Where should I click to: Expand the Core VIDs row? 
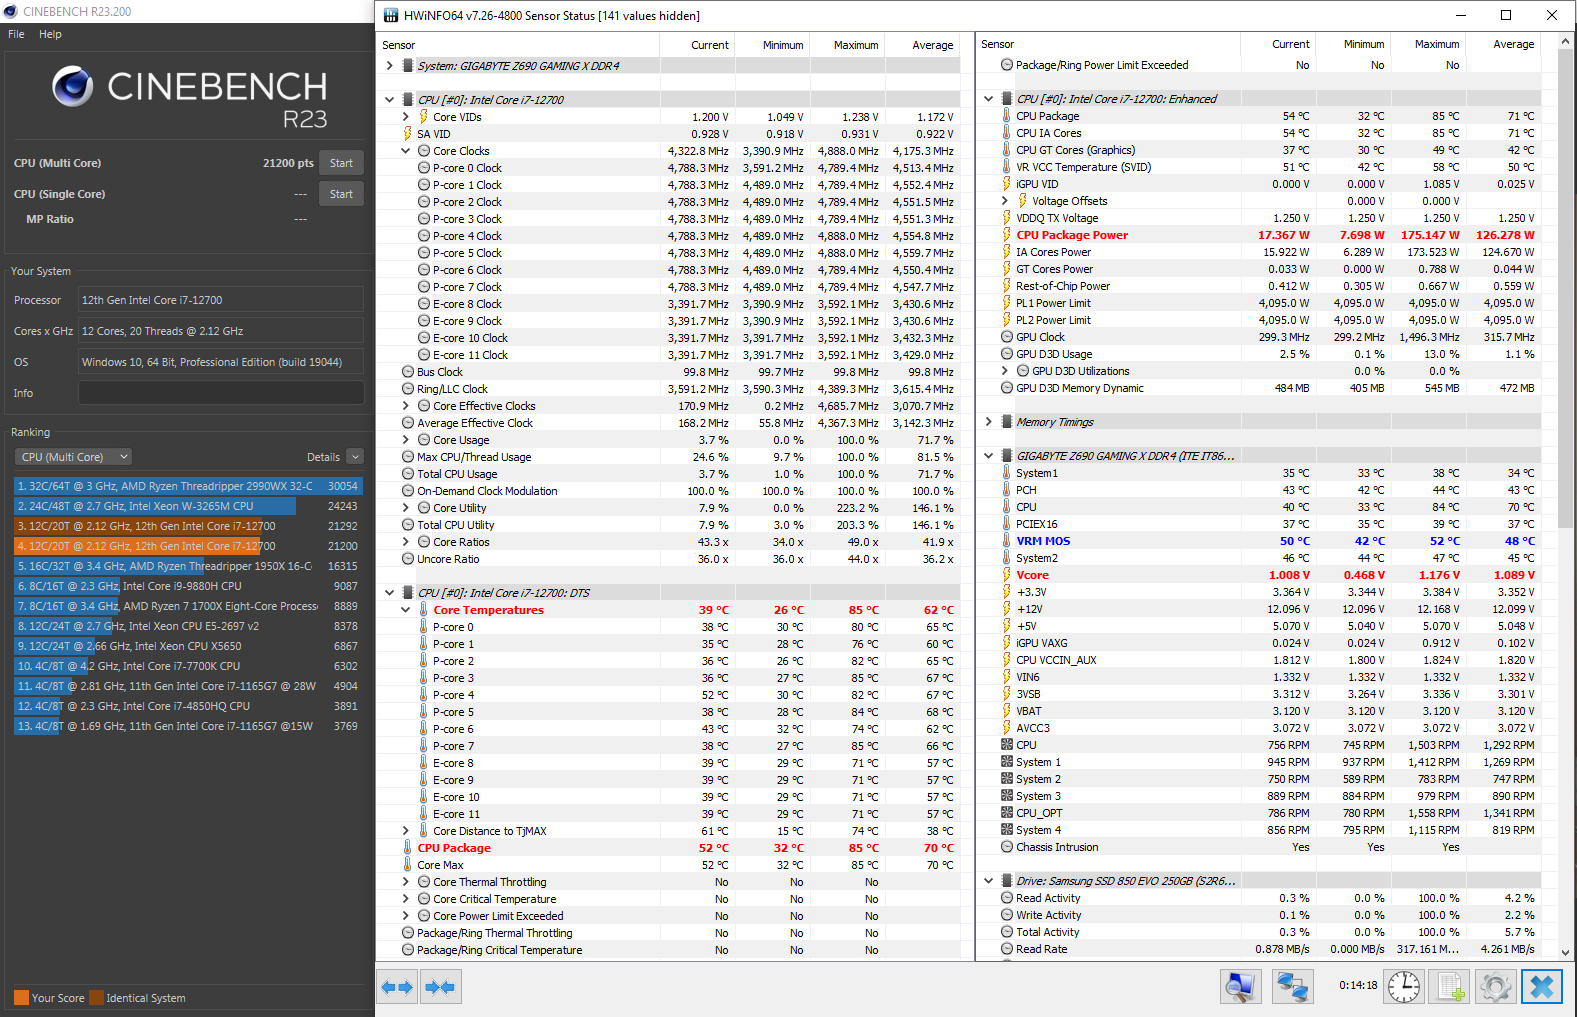pyautogui.click(x=405, y=117)
